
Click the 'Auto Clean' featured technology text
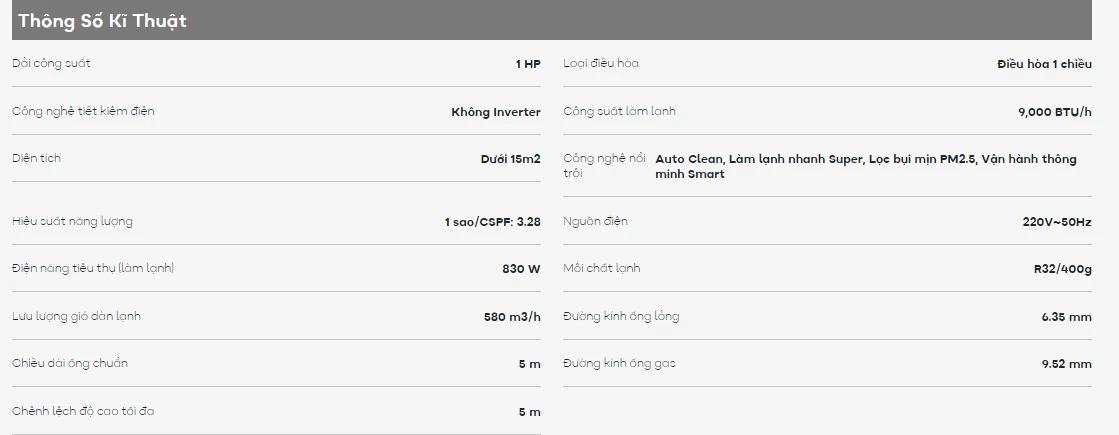tap(688, 159)
